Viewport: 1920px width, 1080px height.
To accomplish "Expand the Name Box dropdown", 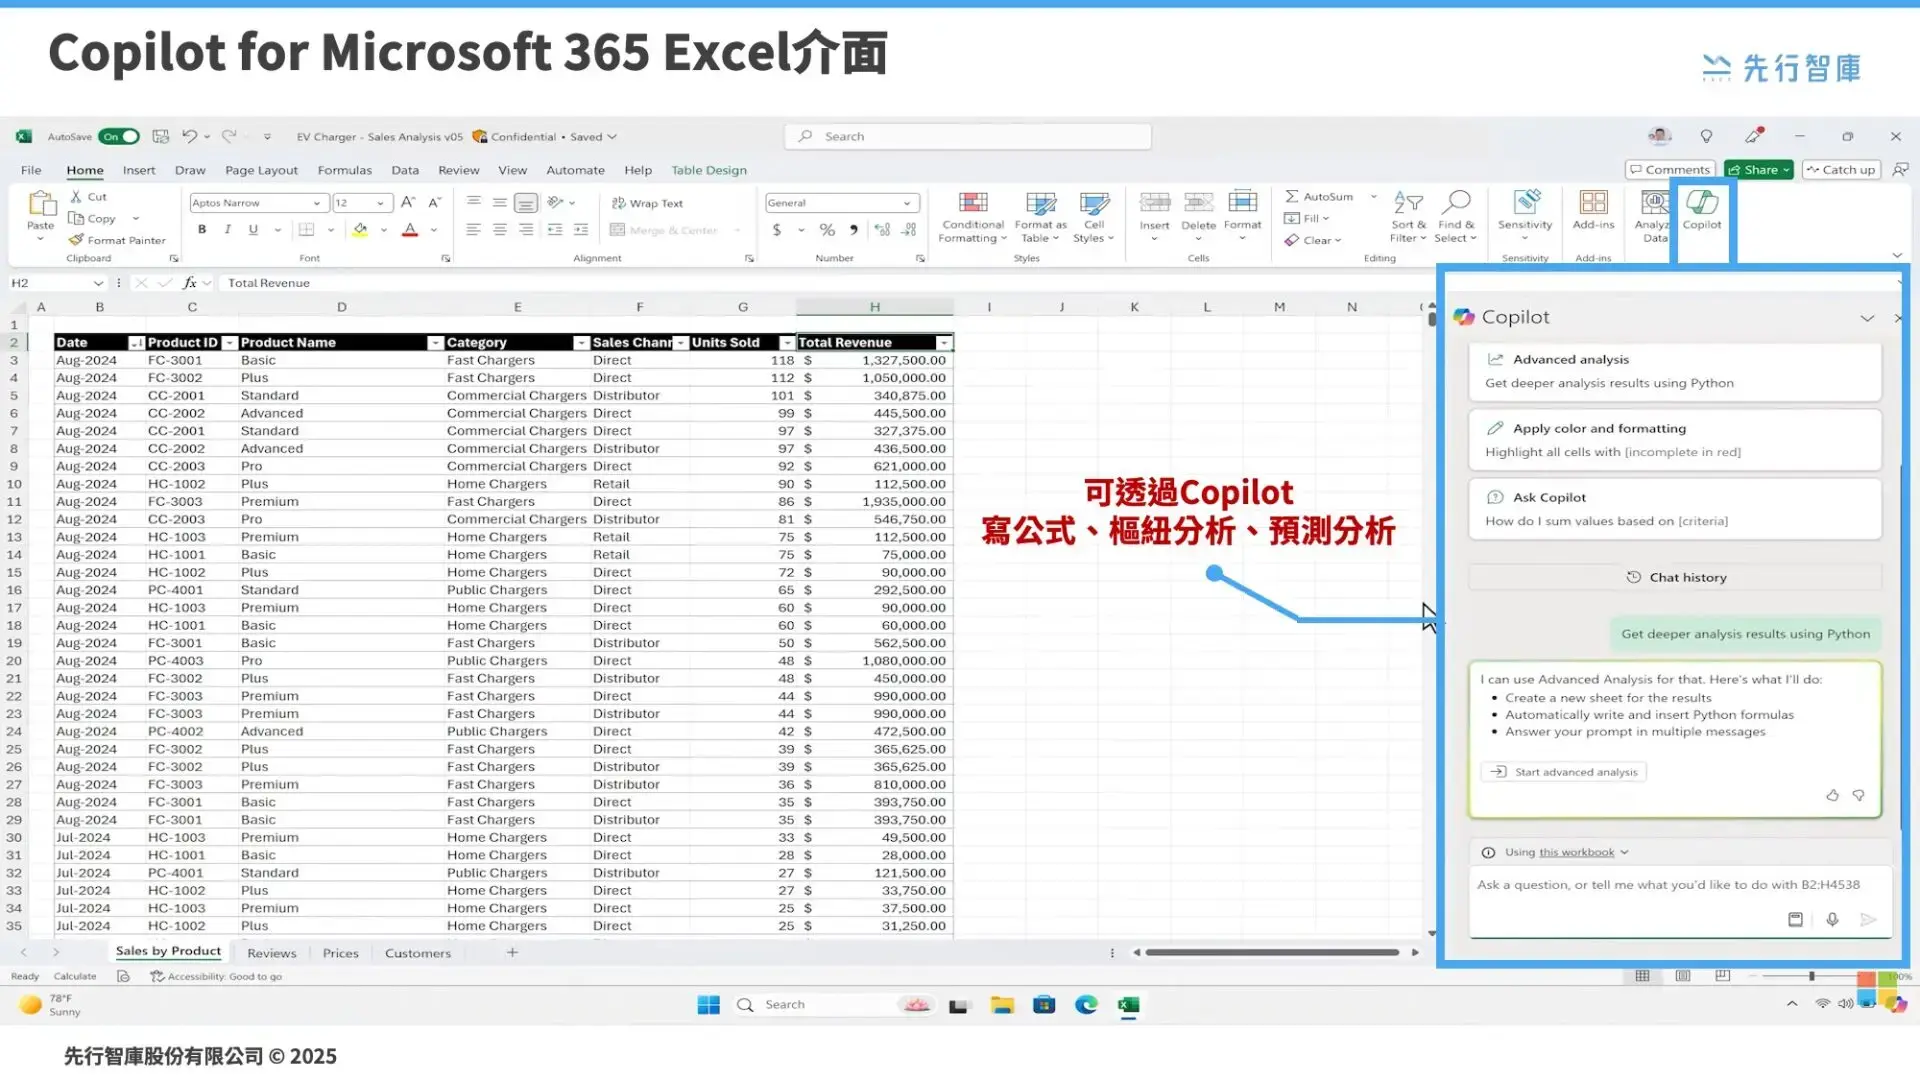I will 98,283.
